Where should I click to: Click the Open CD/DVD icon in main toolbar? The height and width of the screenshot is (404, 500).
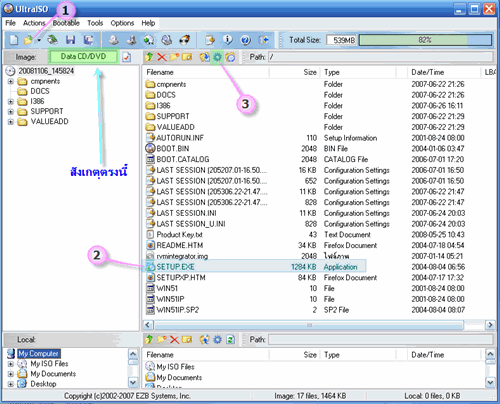click(52, 40)
